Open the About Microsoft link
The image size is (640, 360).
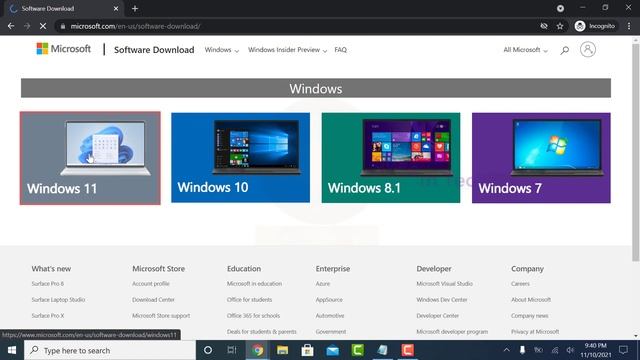531,300
